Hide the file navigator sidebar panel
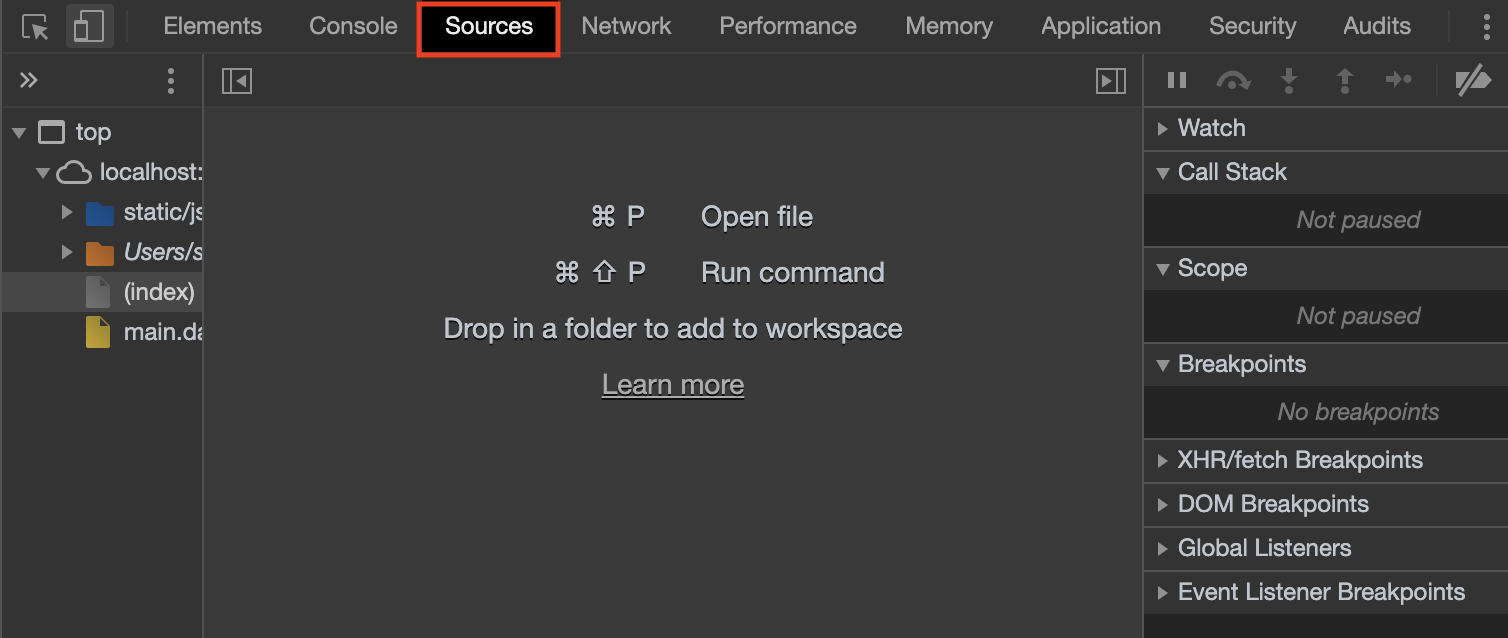The height and width of the screenshot is (638, 1508). [x=237, y=80]
